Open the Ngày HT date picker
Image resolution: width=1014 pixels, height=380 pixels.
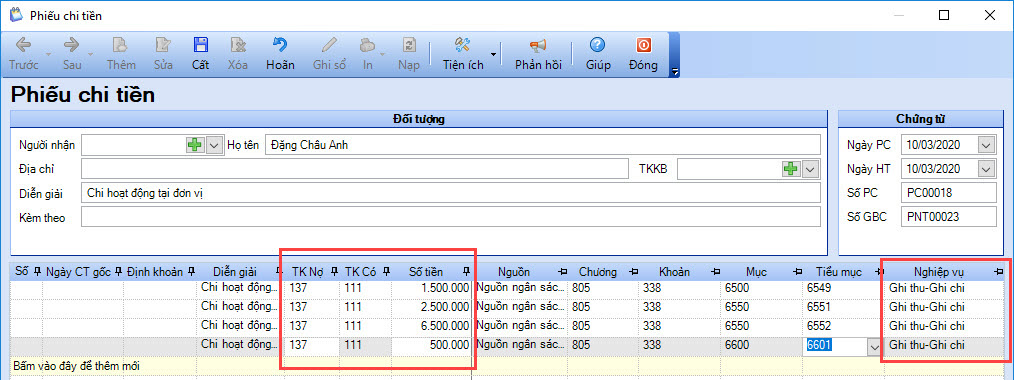tap(986, 169)
